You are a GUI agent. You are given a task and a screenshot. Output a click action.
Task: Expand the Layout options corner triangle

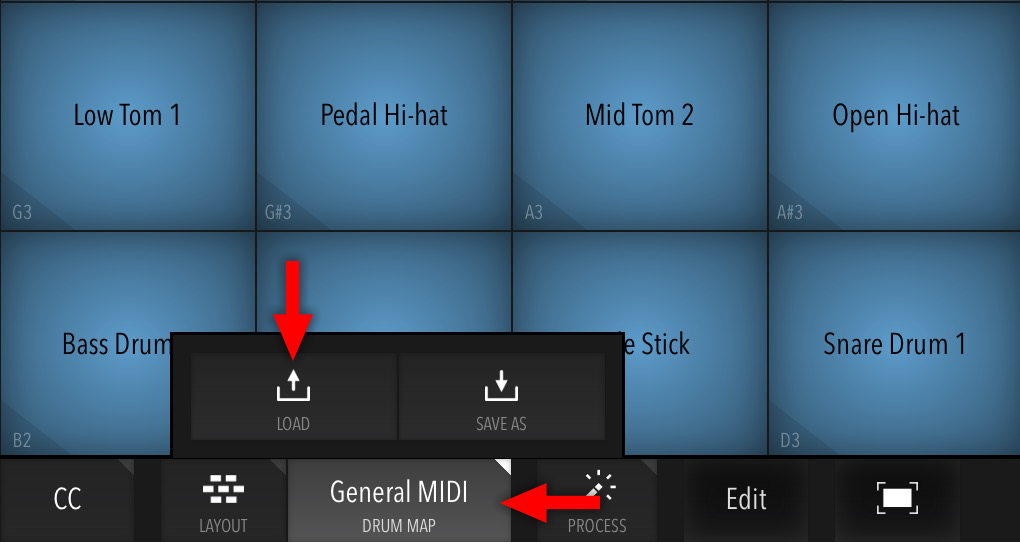(x=280, y=466)
